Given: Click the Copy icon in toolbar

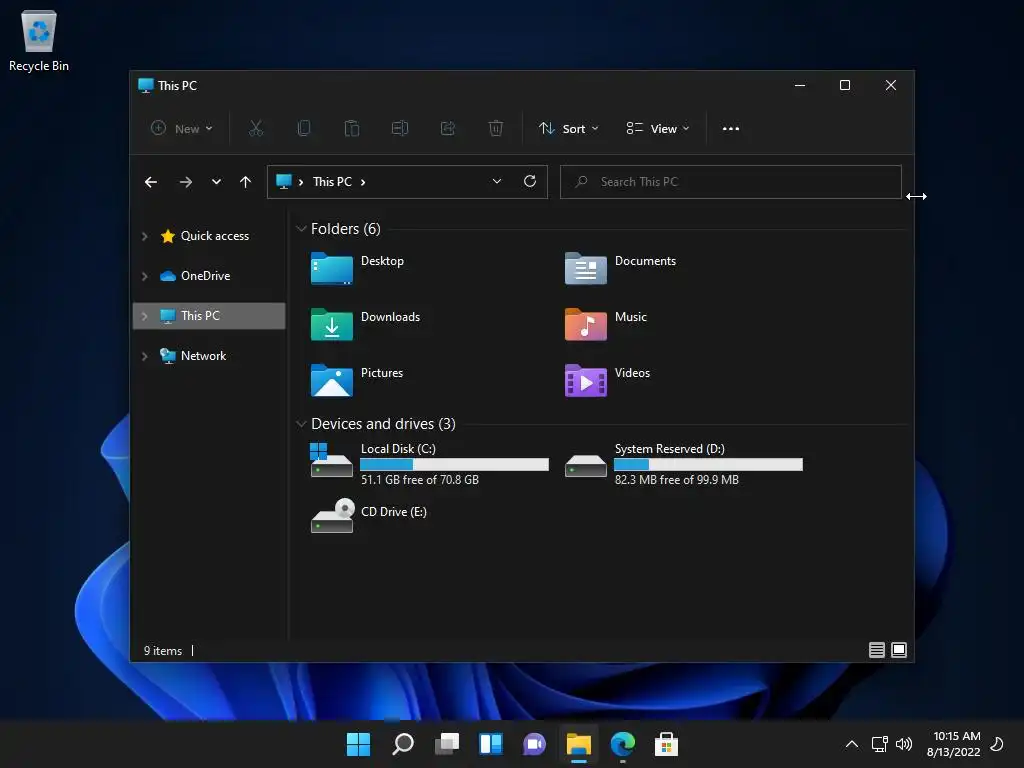Looking at the screenshot, I should click(304, 129).
